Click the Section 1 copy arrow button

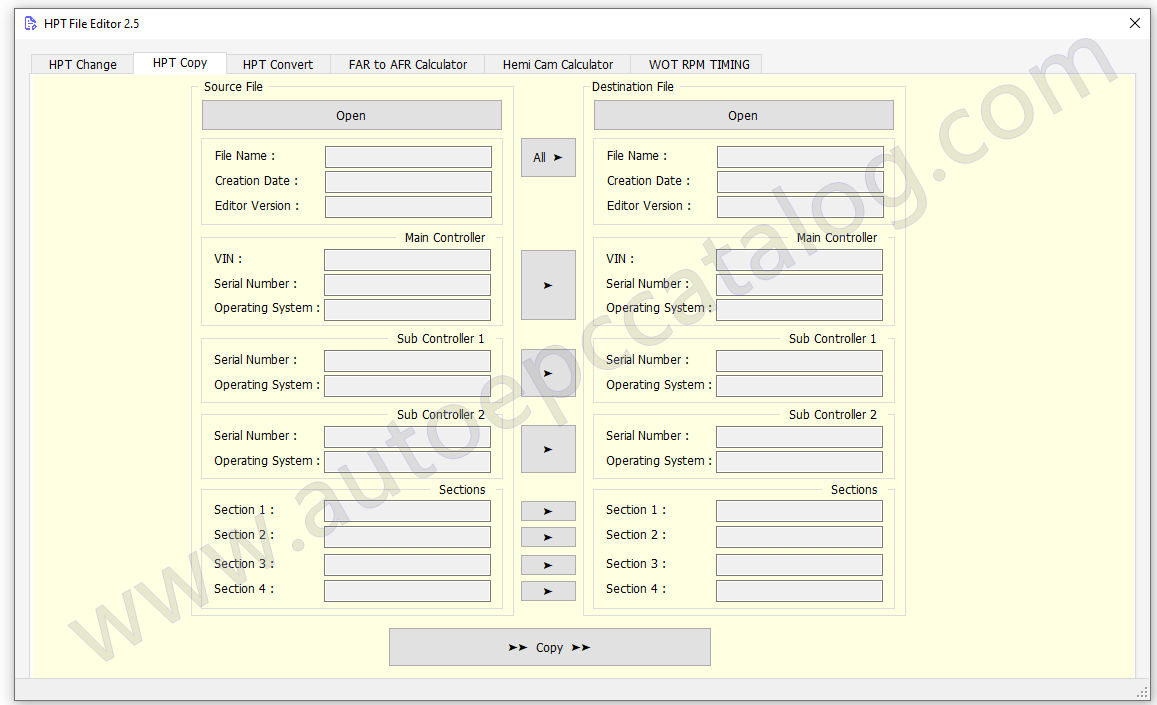coord(548,511)
